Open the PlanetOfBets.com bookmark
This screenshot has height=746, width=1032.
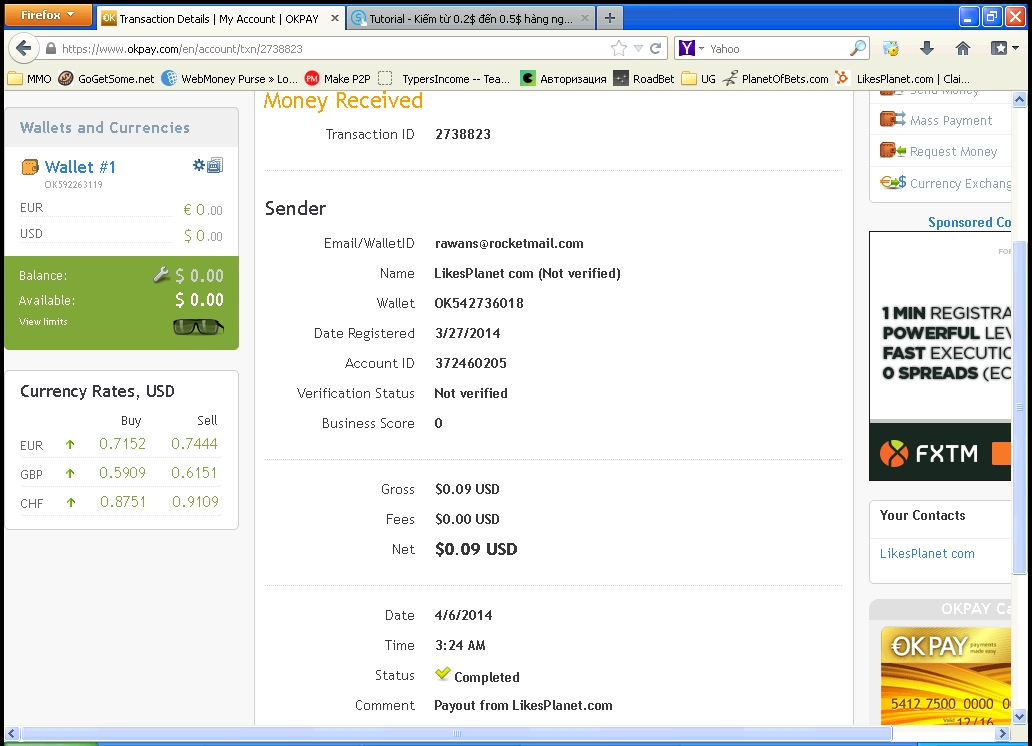coord(784,79)
